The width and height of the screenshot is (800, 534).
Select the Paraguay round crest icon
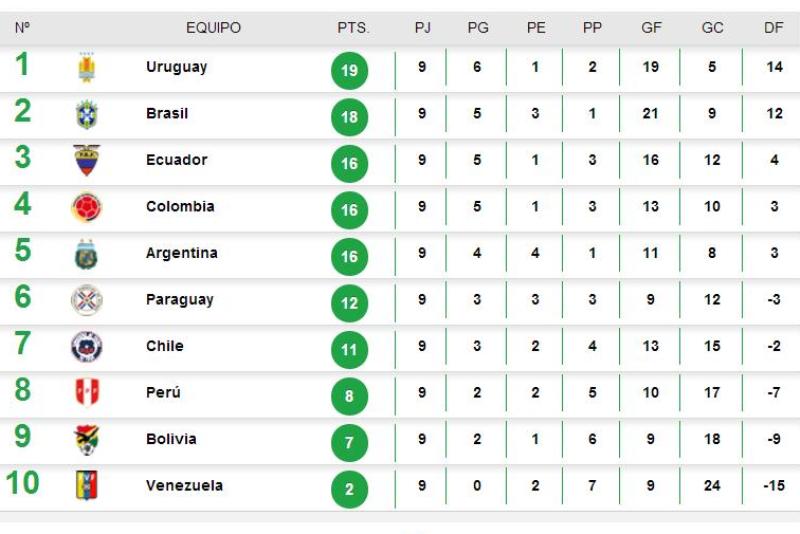click(x=87, y=300)
